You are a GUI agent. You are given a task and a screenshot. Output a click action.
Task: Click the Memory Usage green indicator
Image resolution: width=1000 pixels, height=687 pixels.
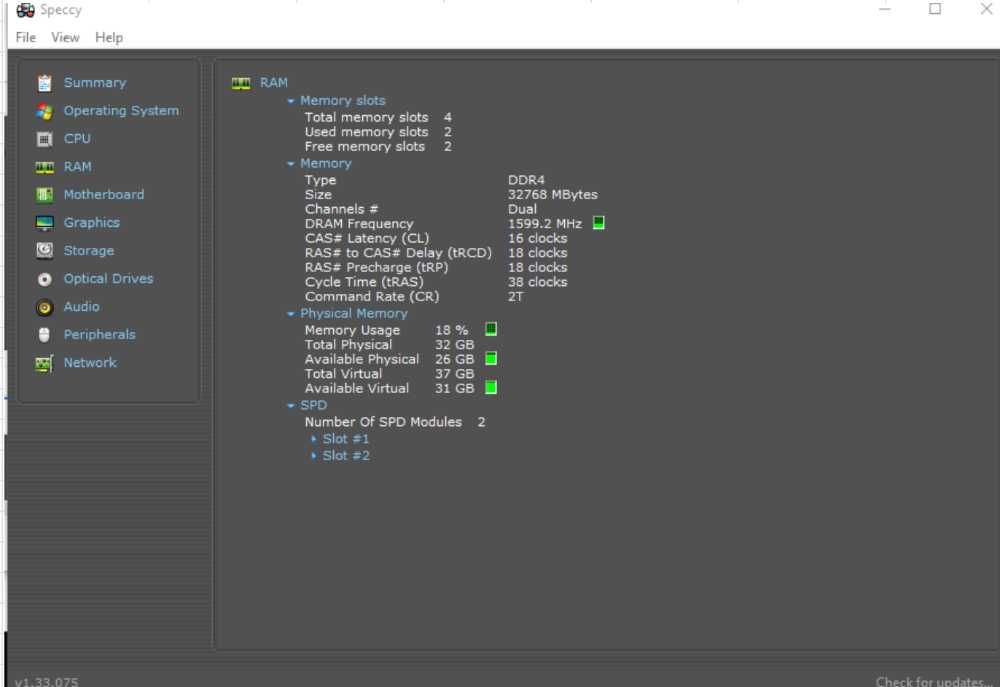click(x=490, y=329)
